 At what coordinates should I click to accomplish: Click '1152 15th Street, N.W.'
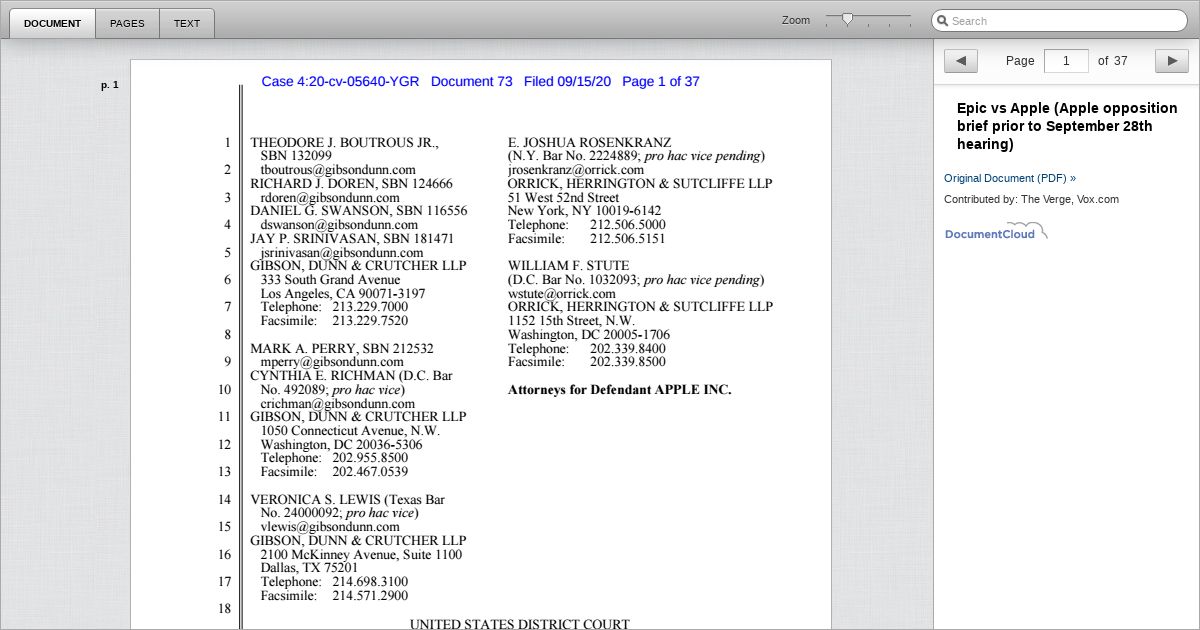572,321
